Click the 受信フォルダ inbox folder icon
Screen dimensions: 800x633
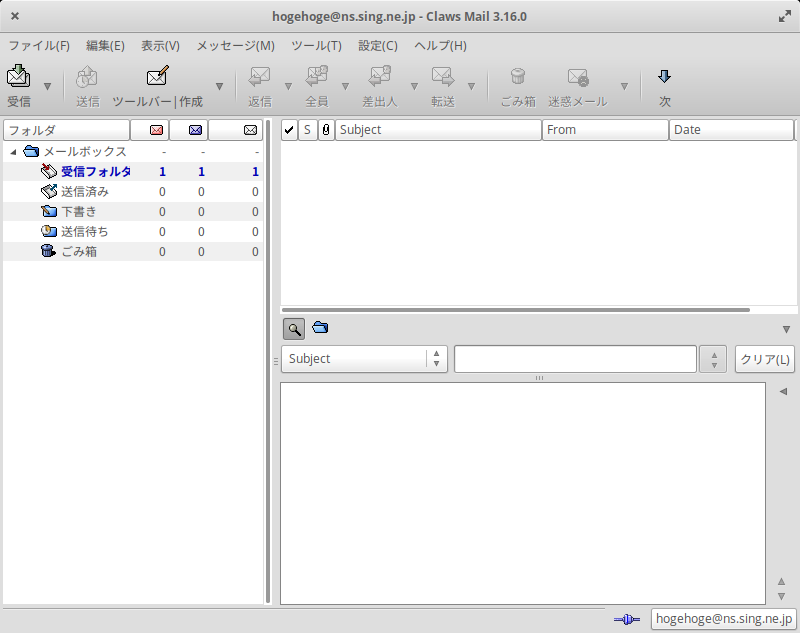pyautogui.click(x=48, y=171)
